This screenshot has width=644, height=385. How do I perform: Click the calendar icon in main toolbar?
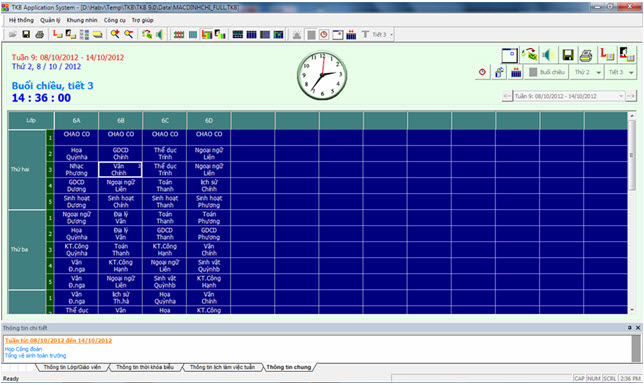(351, 35)
